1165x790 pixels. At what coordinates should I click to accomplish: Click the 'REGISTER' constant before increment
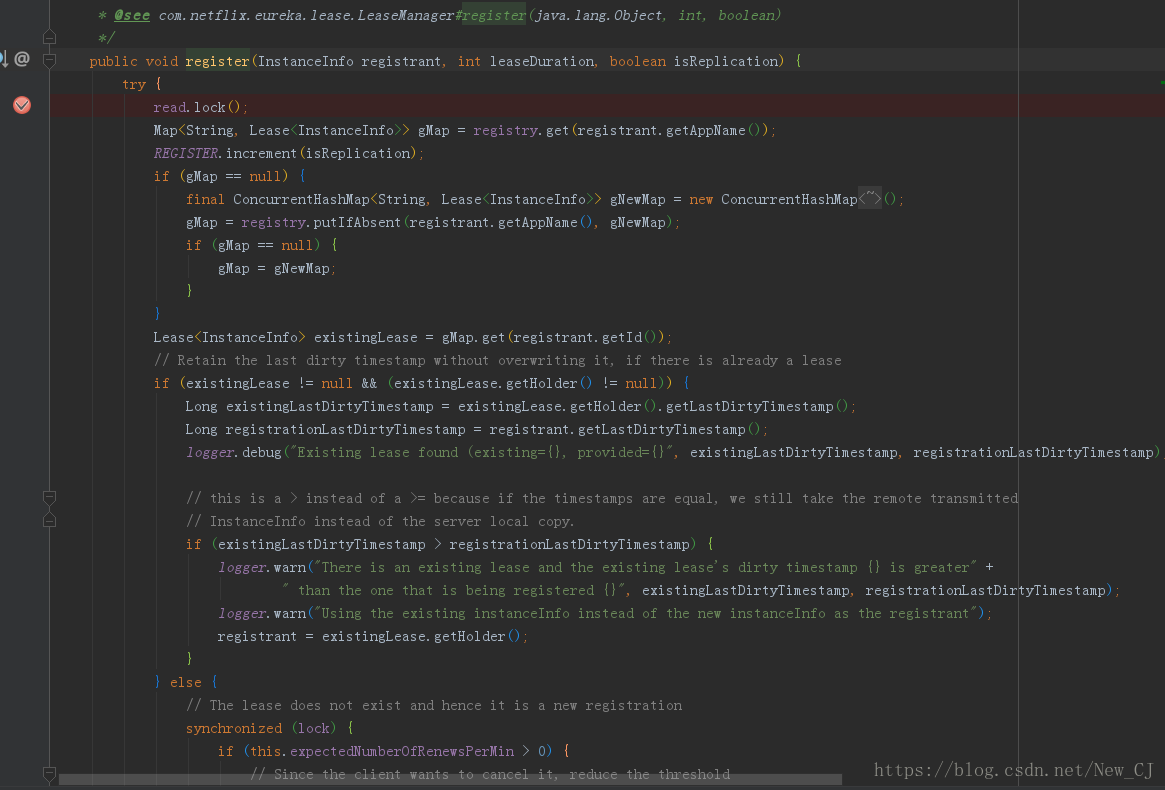pyautogui.click(x=186, y=153)
